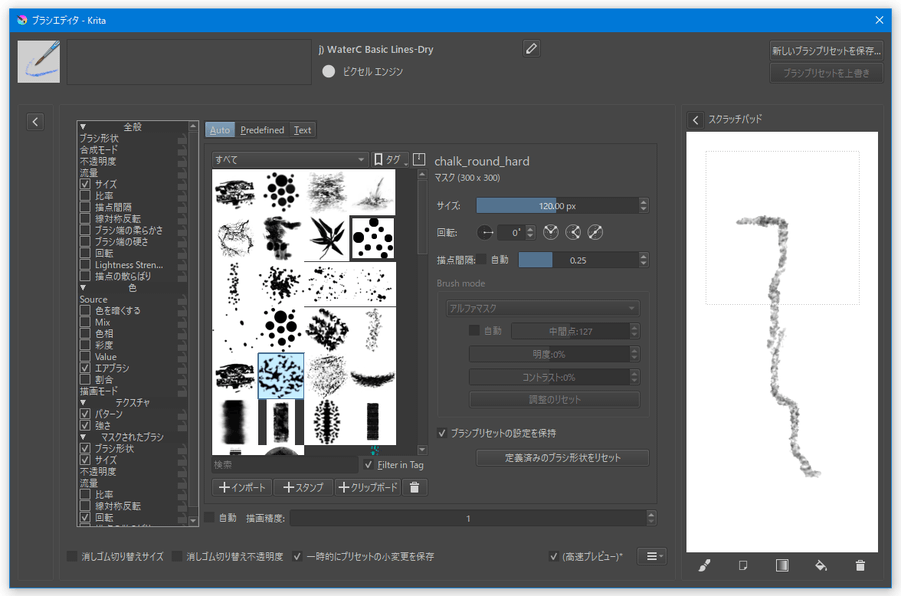Open the アルファマスク brush mode dropdown
The width and height of the screenshot is (901, 596).
click(542, 309)
